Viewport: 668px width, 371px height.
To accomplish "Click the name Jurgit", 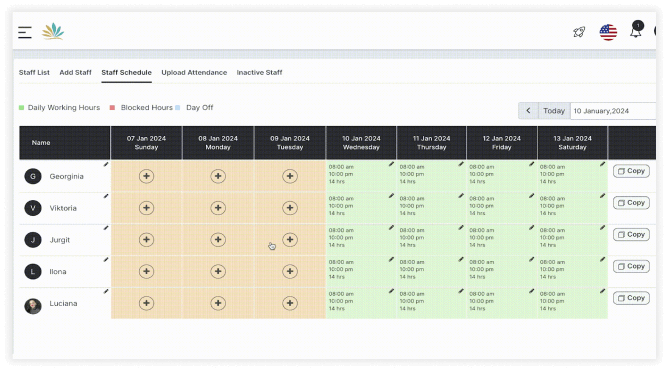I will tap(60, 240).
